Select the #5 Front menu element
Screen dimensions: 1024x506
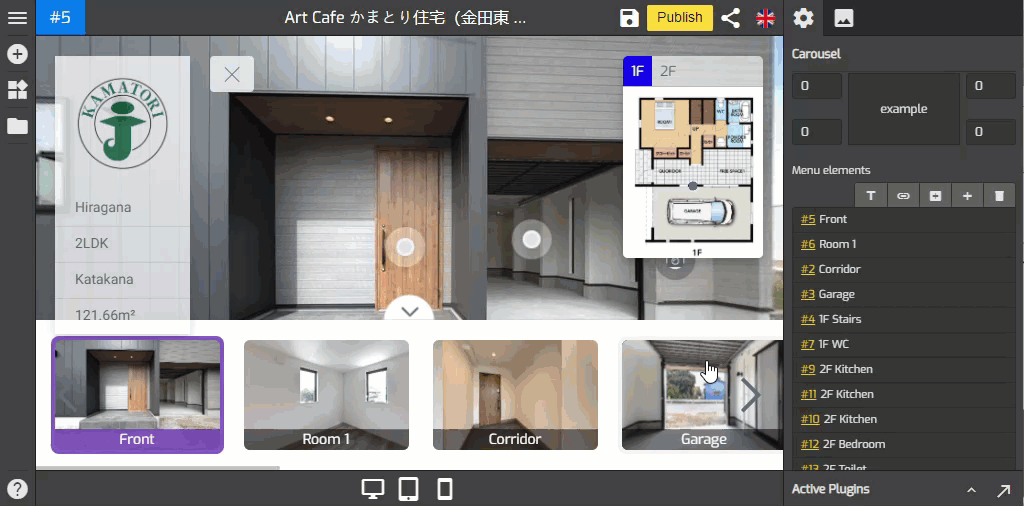(904, 219)
